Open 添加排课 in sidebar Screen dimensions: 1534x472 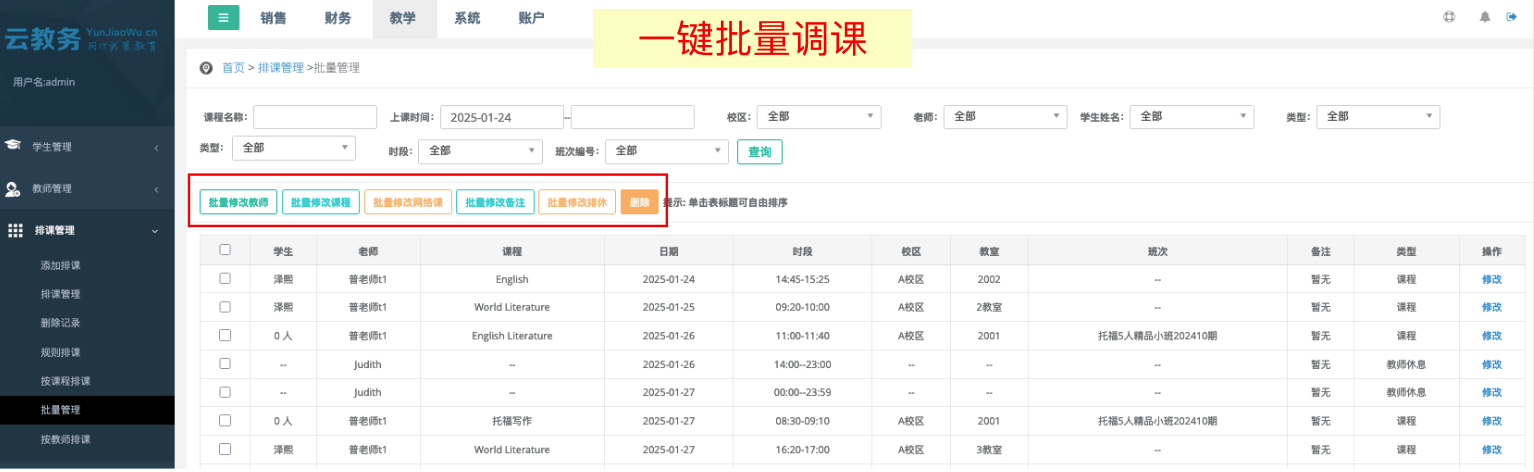[60, 265]
